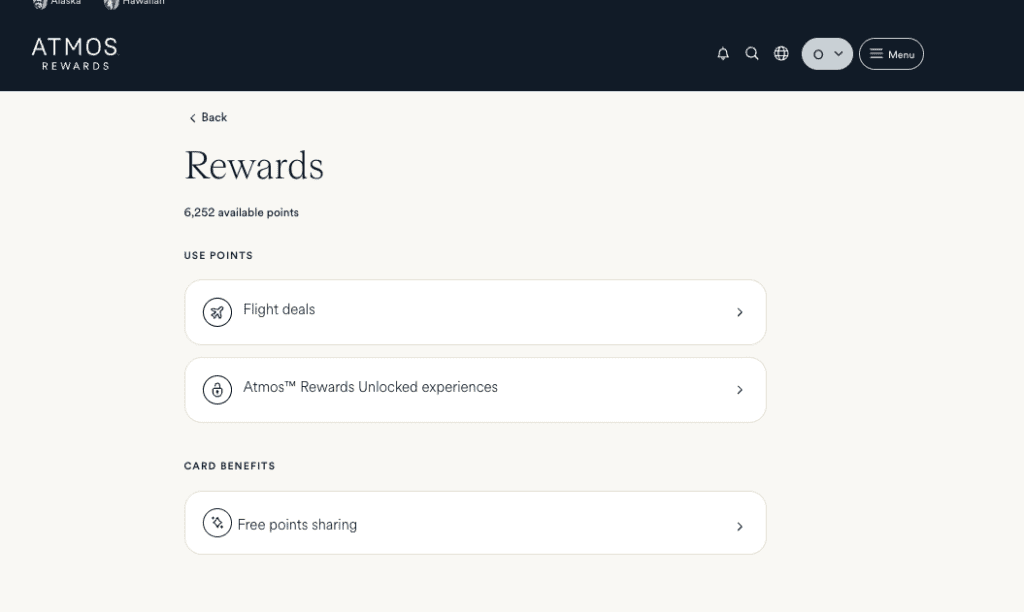Open the notifications bell icon
1024x612 pixels.
pyautogui.click(x=723, y=54)
